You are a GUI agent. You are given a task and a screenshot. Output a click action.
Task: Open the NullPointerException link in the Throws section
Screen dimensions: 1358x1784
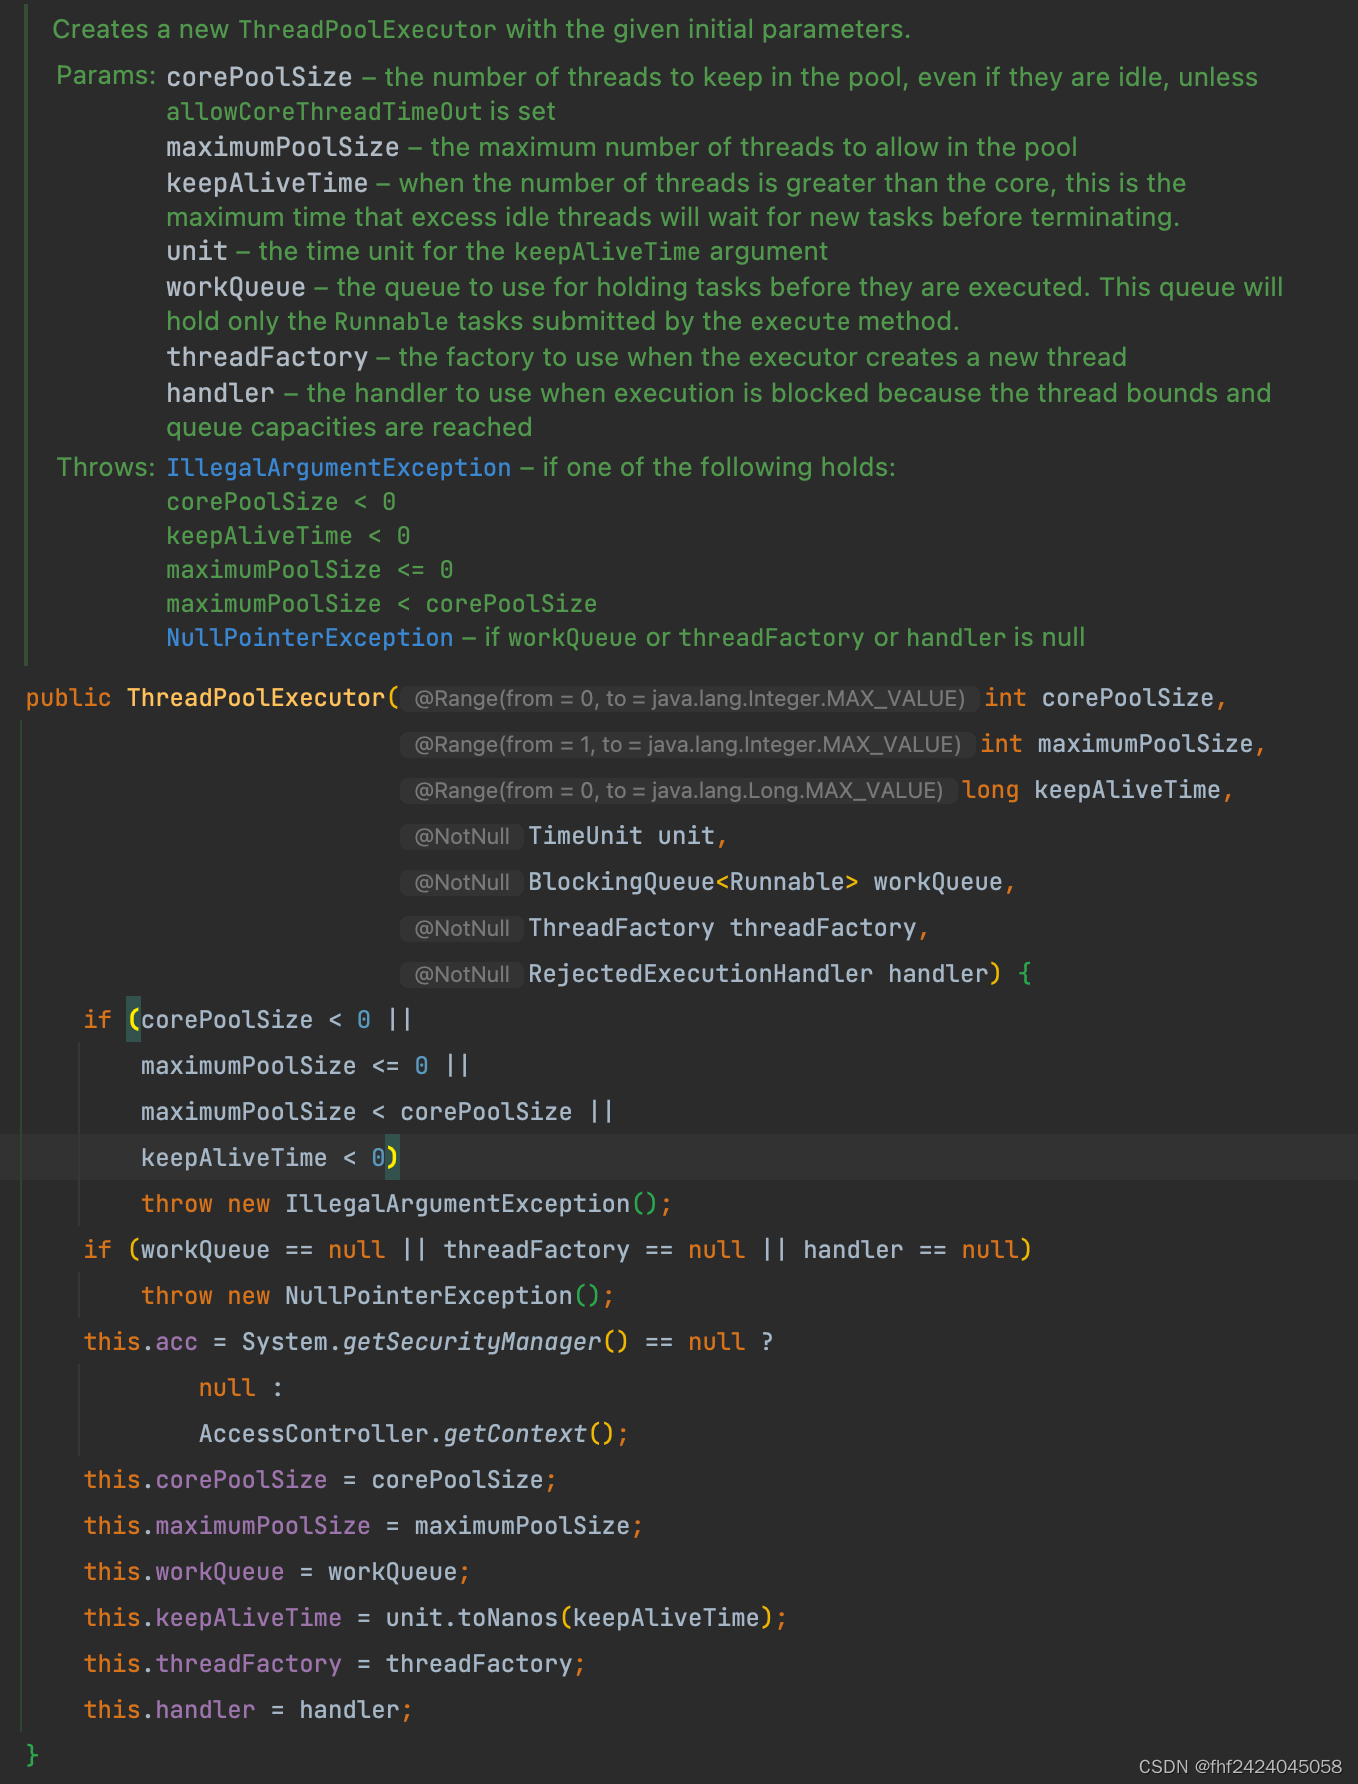pyautogui.click(x=309, y=637)
